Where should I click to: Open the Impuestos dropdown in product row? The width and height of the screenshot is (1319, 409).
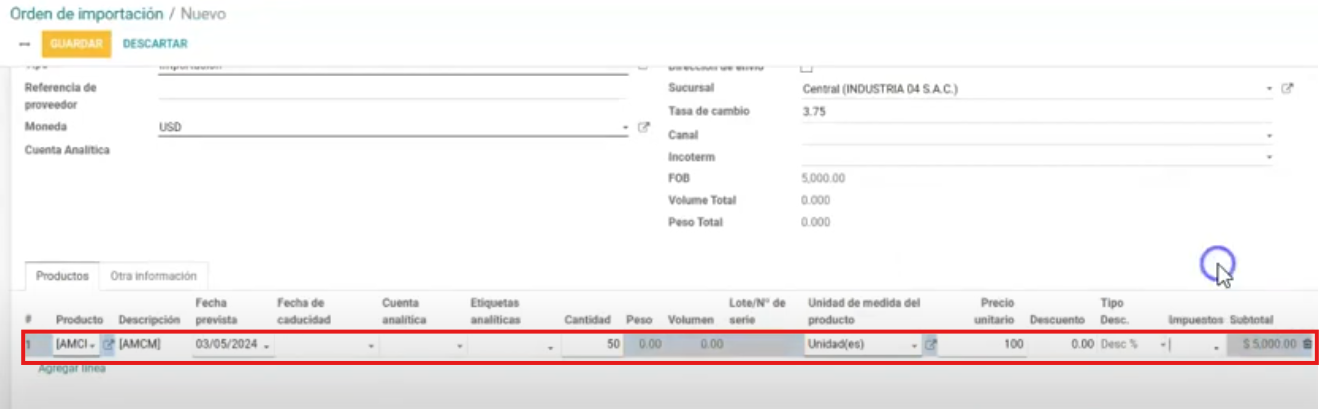(x=1195, y=345)
